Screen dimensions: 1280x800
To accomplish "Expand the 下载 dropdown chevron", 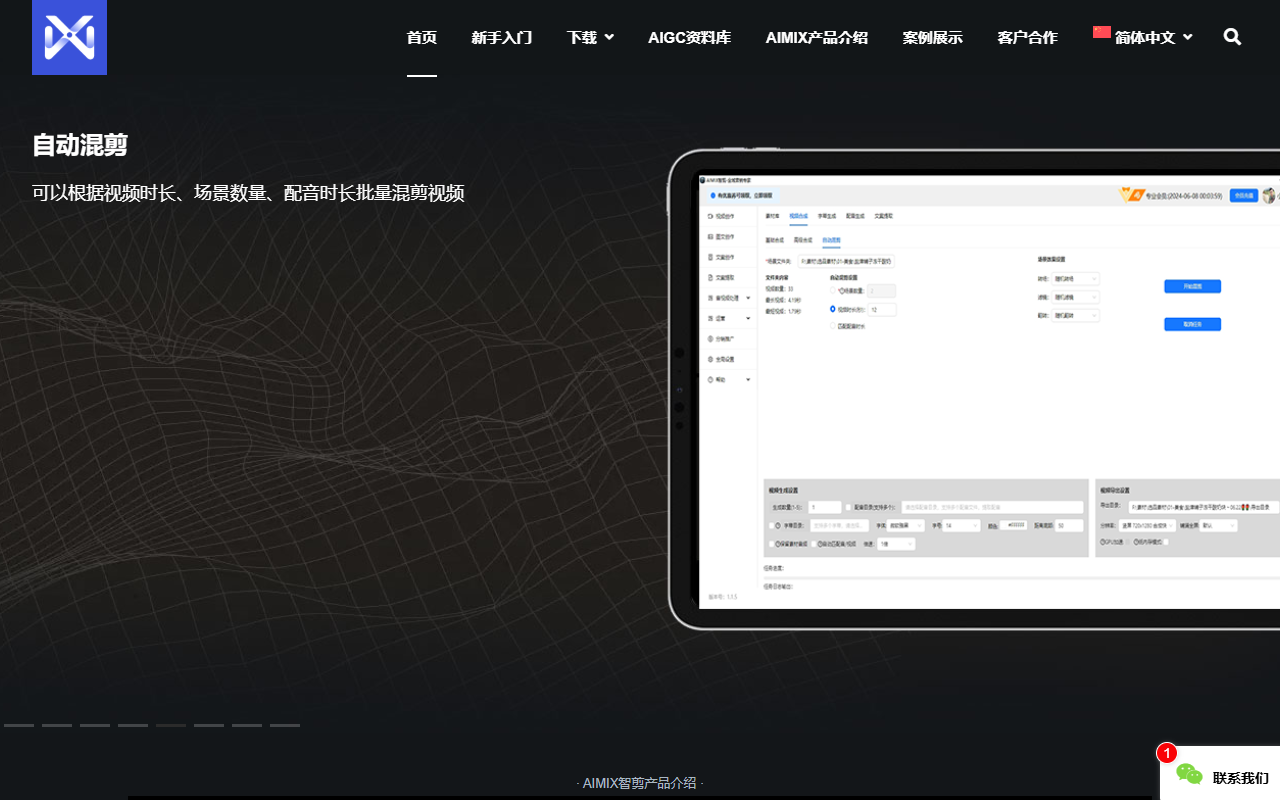I will 609,37.
